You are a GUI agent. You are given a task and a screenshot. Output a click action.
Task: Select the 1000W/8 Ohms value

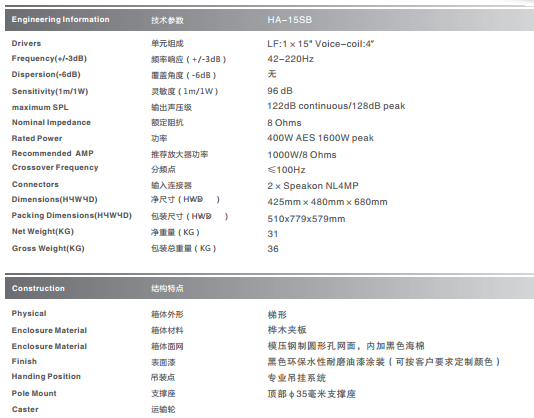point(302,155)
